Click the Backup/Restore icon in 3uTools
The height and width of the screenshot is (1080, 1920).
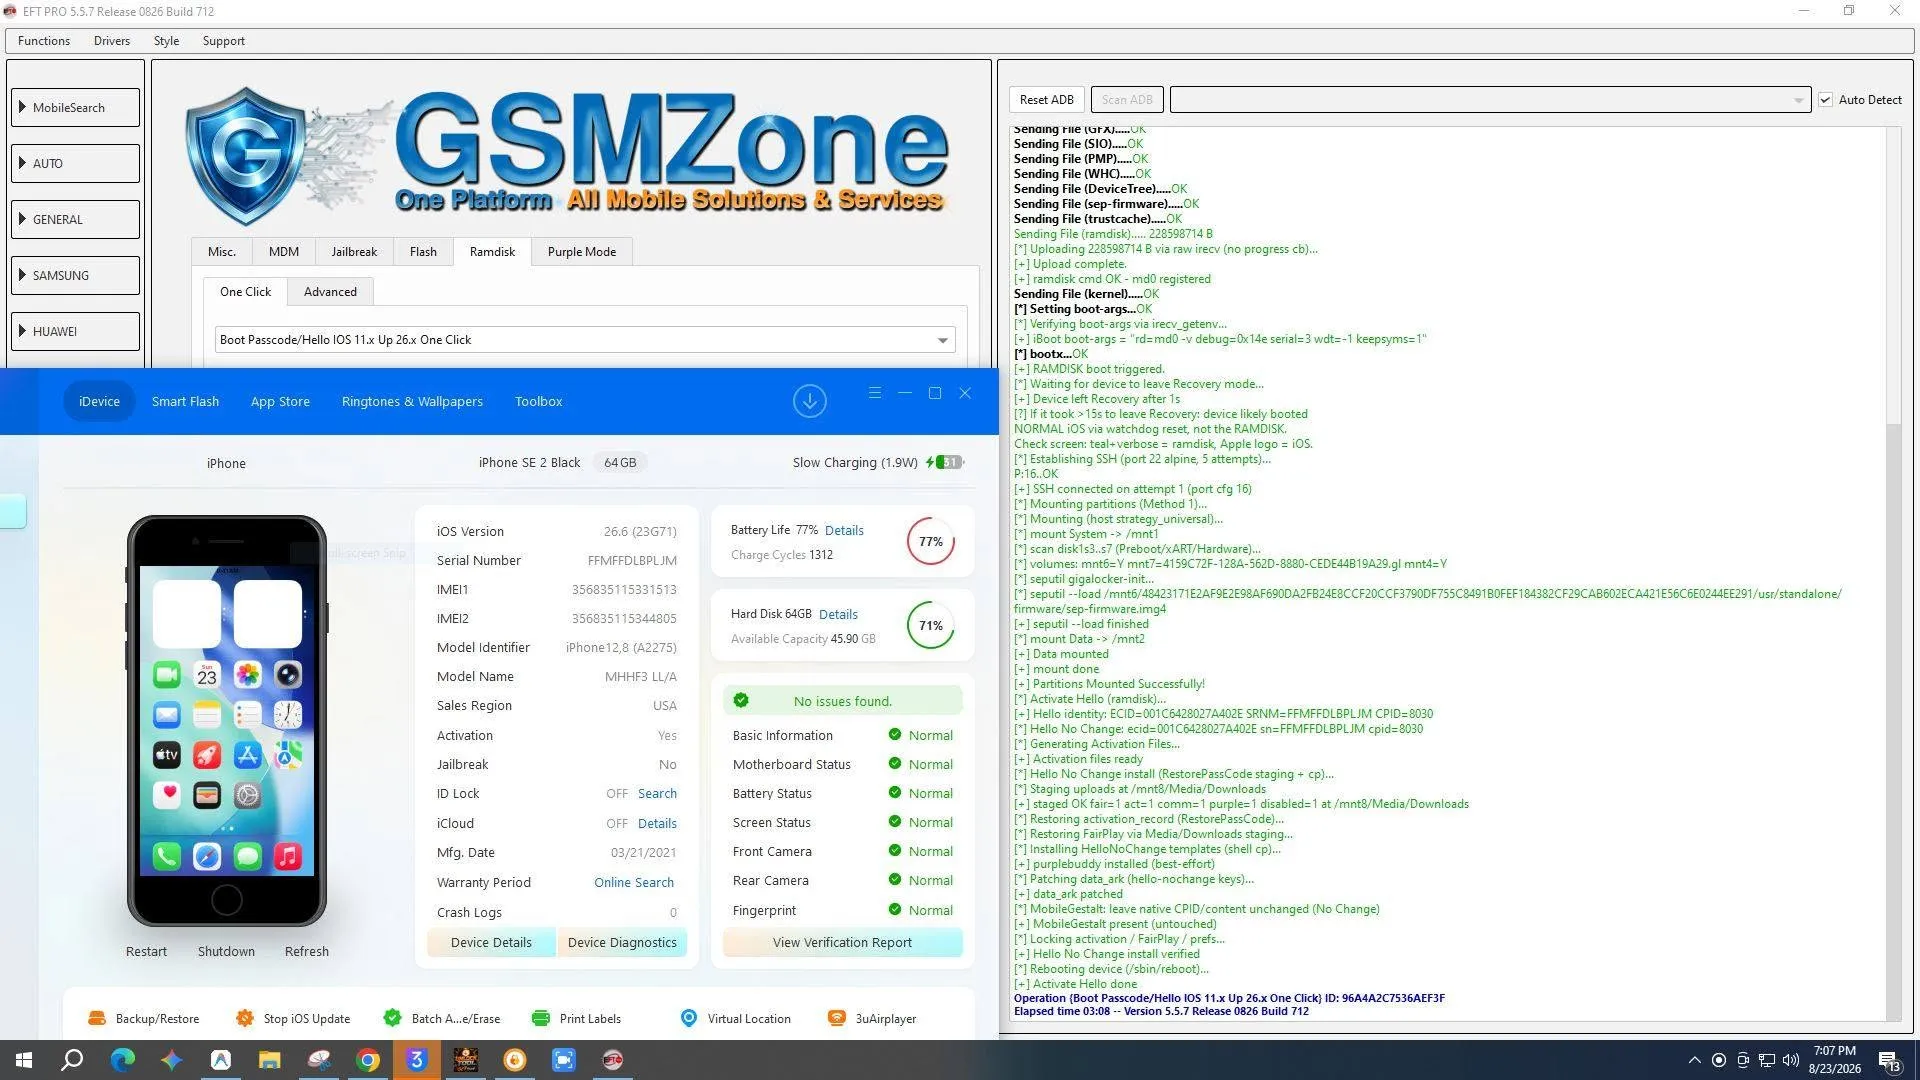[97, 1018]
